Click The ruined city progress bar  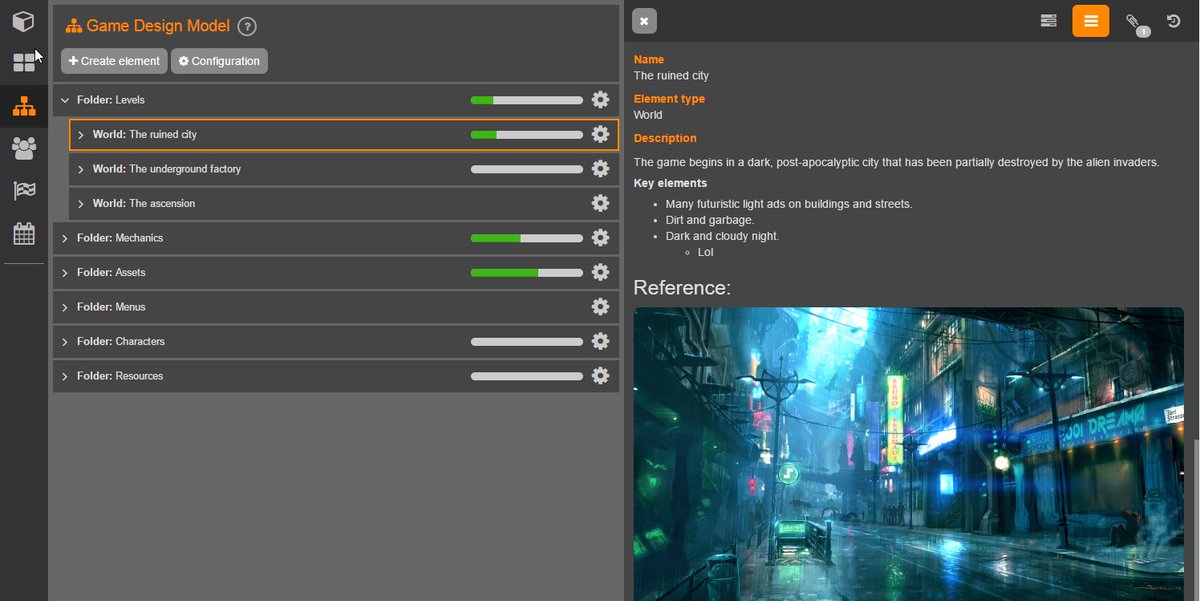pyautogui.click(x=525, y=133)
